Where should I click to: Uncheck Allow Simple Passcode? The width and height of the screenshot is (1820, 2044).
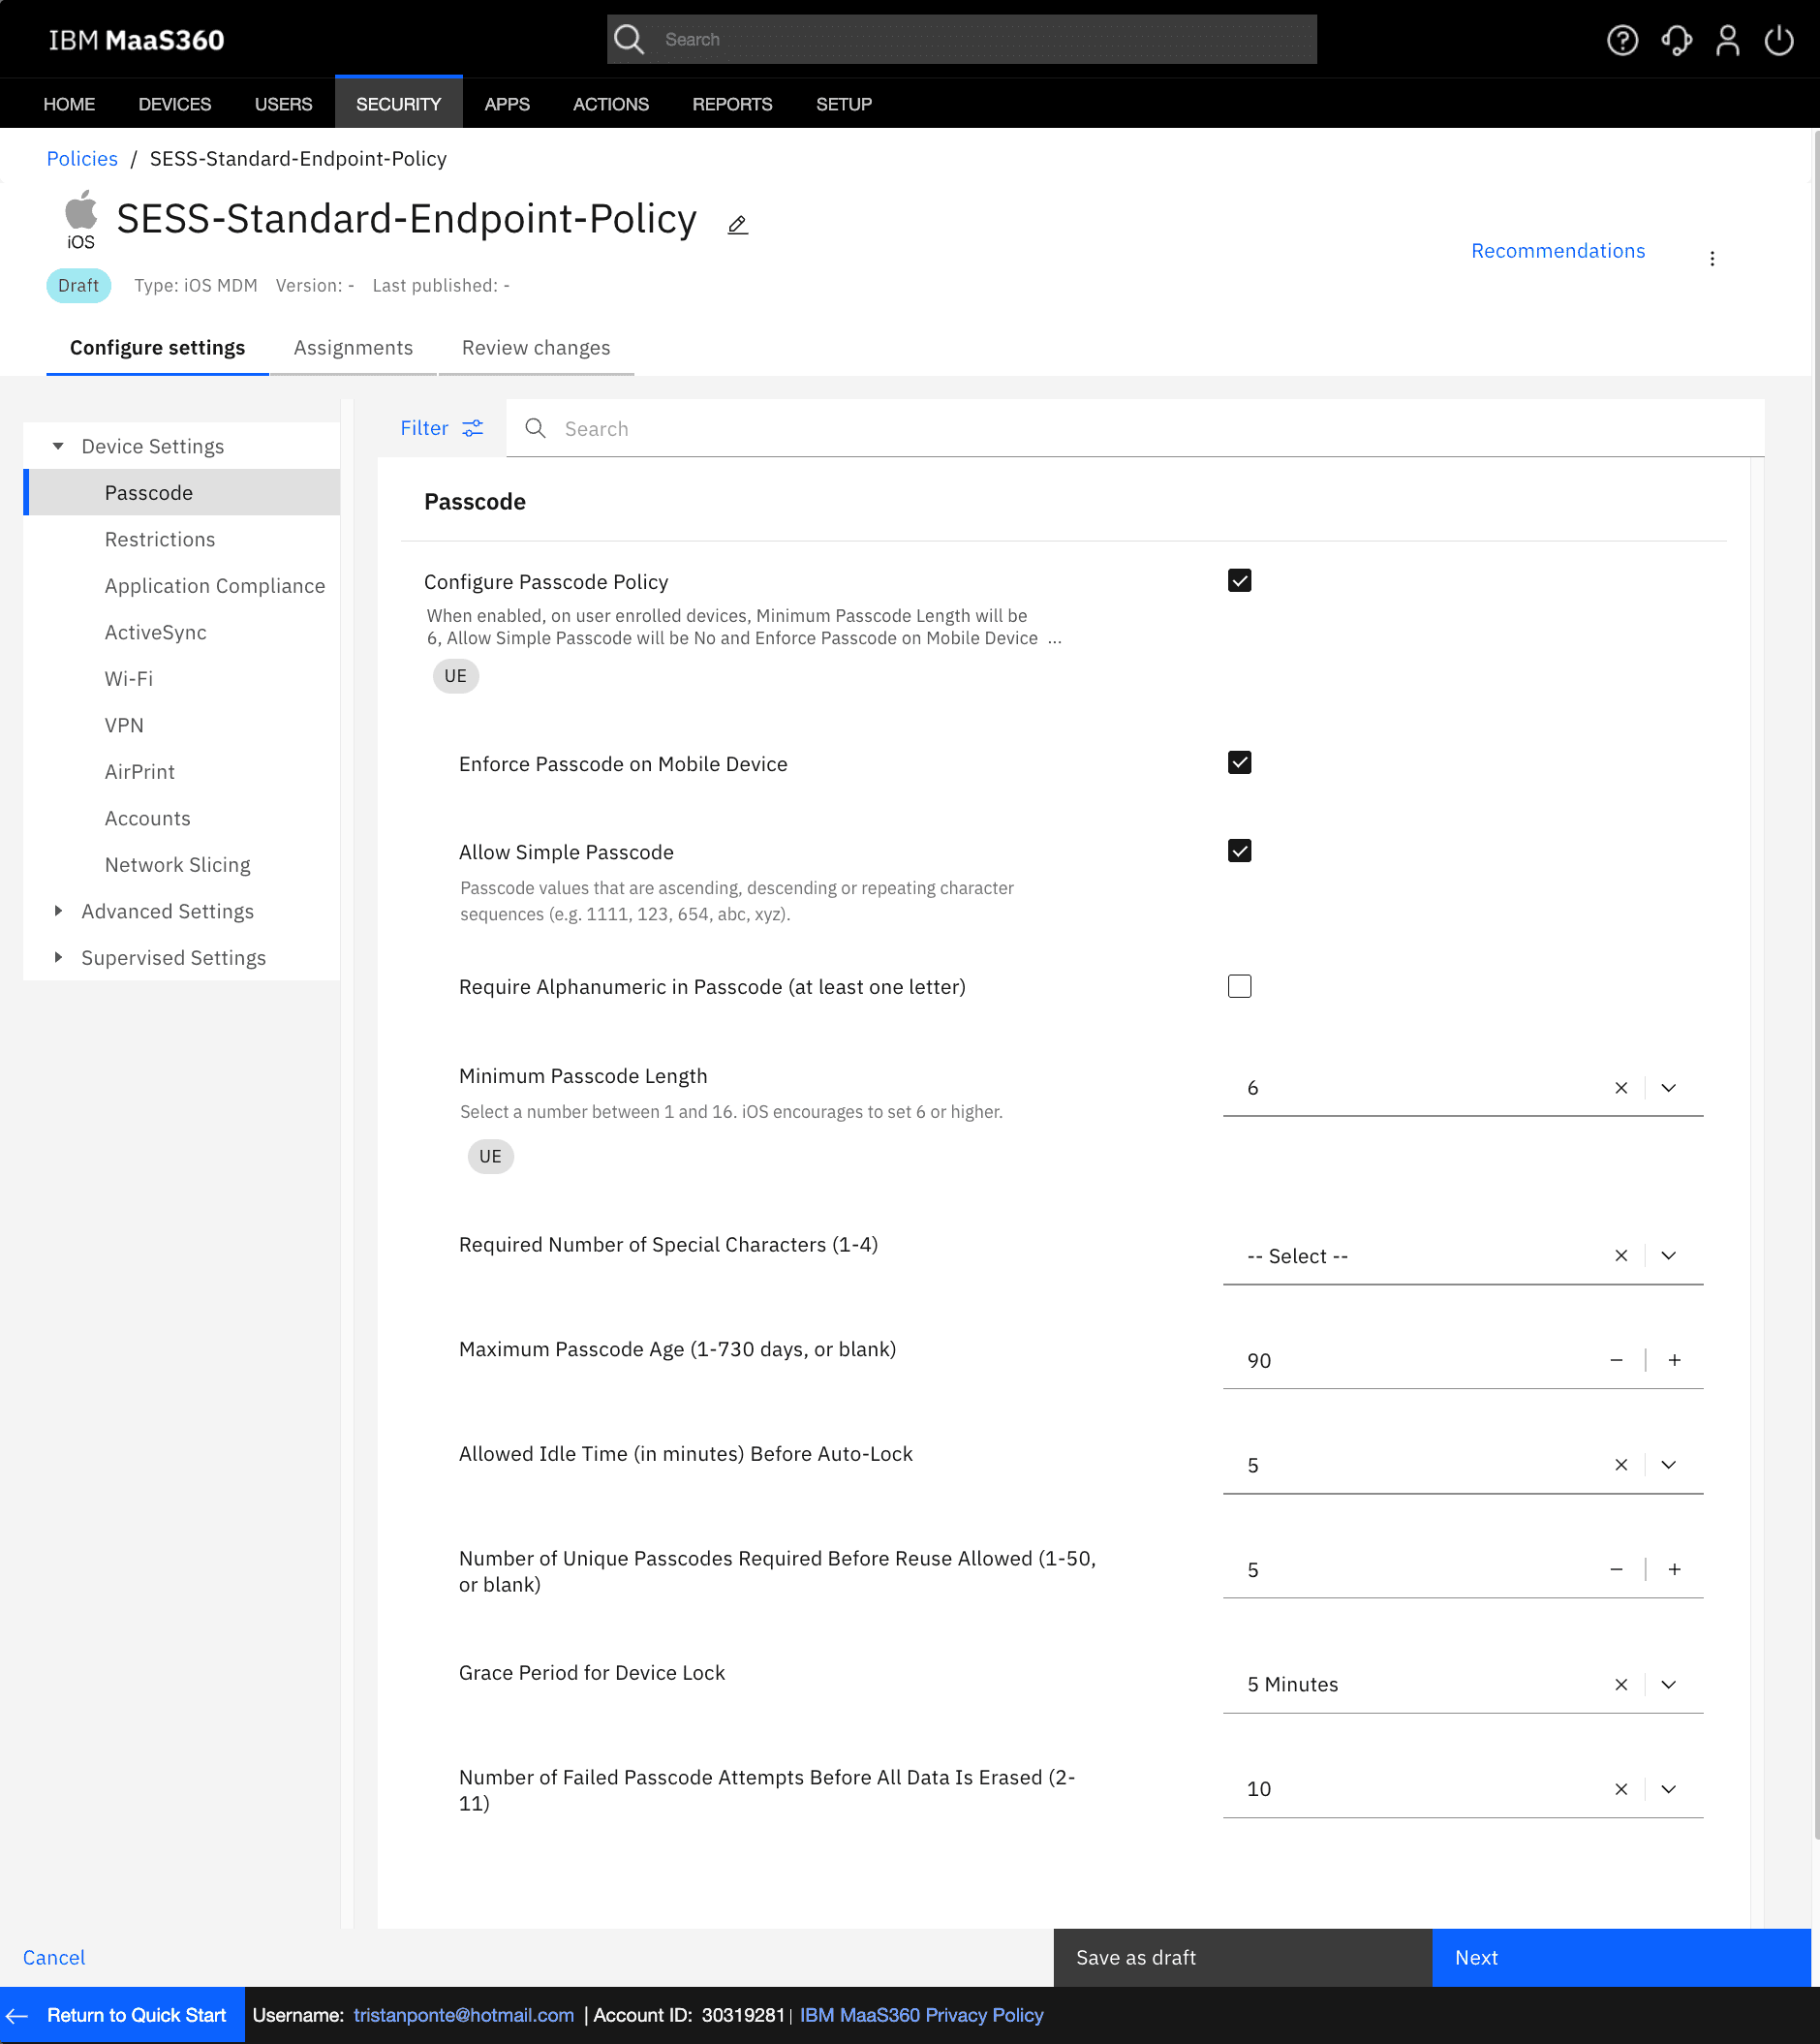(x=1239, y=851)
